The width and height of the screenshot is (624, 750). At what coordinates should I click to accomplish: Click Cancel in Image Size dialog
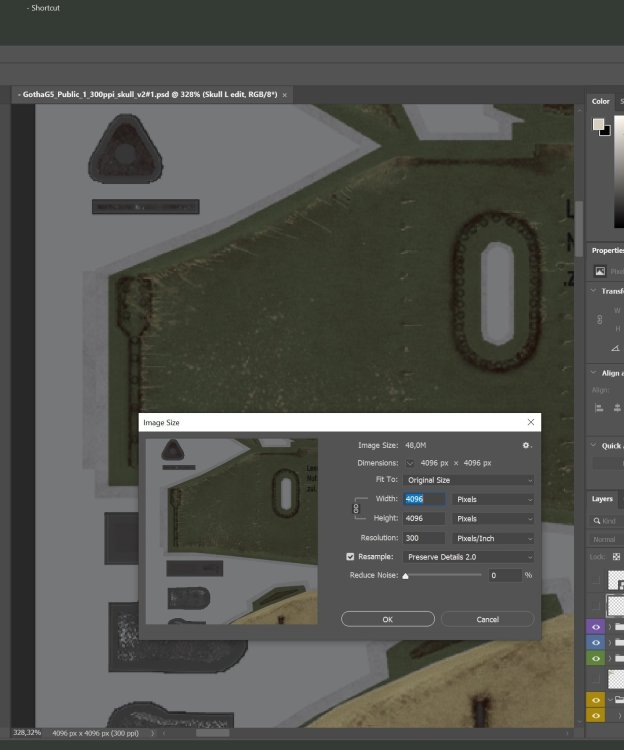(487, 619)
